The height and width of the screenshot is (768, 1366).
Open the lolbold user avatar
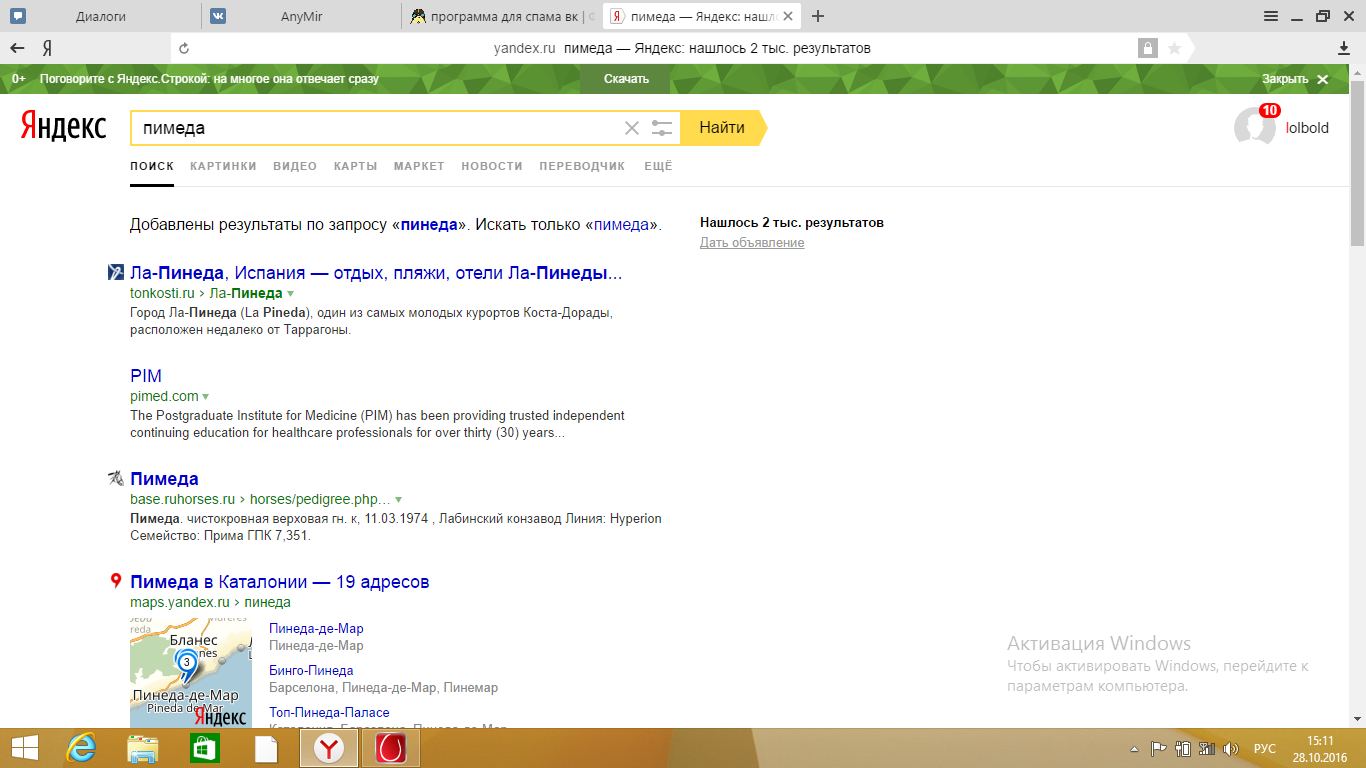1255,128
